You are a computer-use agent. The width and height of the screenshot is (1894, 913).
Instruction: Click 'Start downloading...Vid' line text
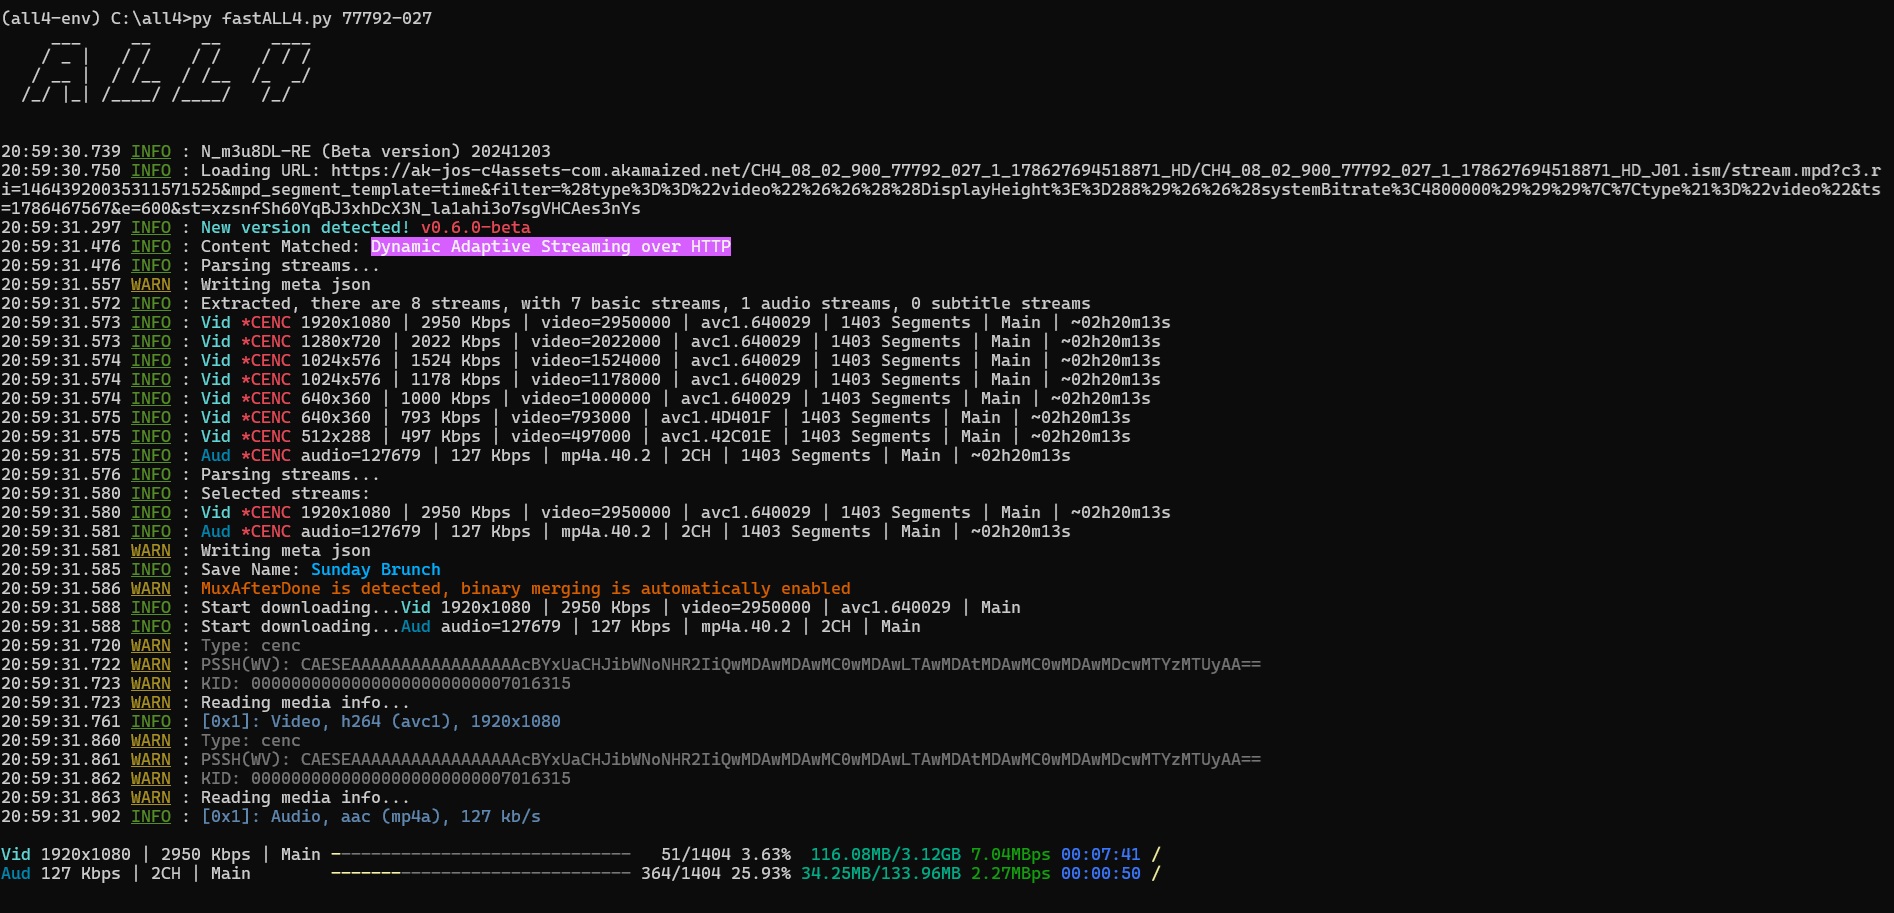click(x=316, y=608)
